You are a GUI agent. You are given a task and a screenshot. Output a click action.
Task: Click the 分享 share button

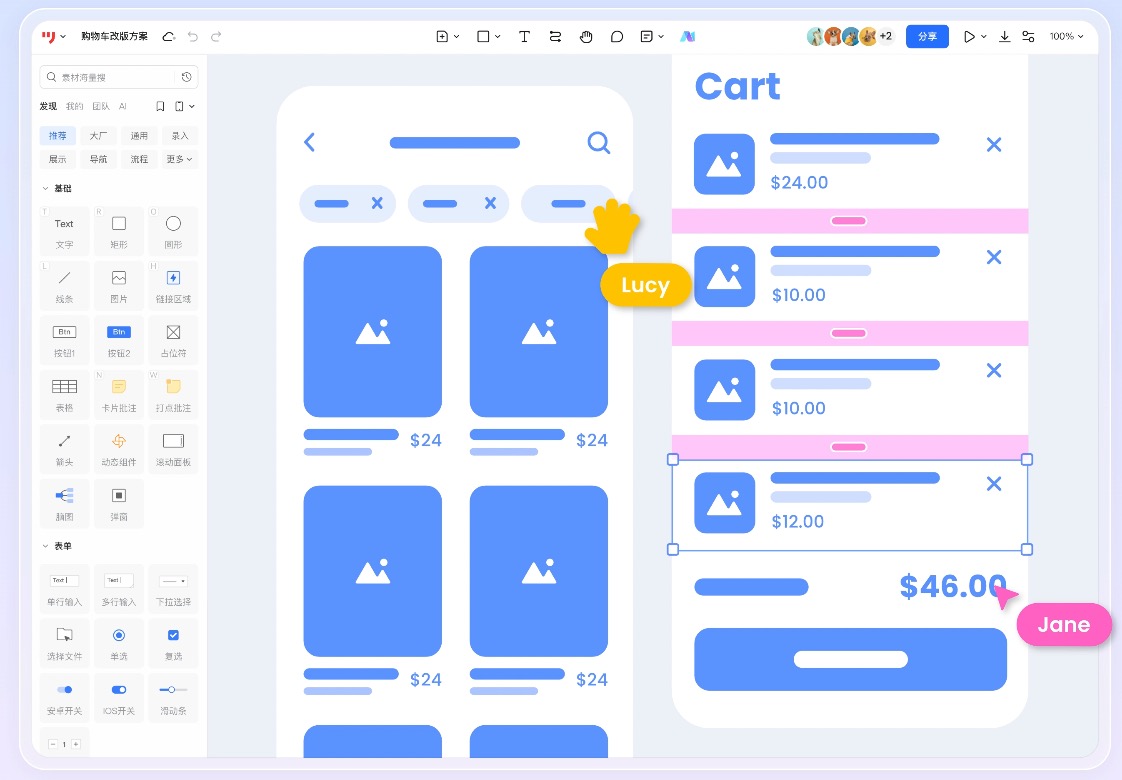pos(927,36)
